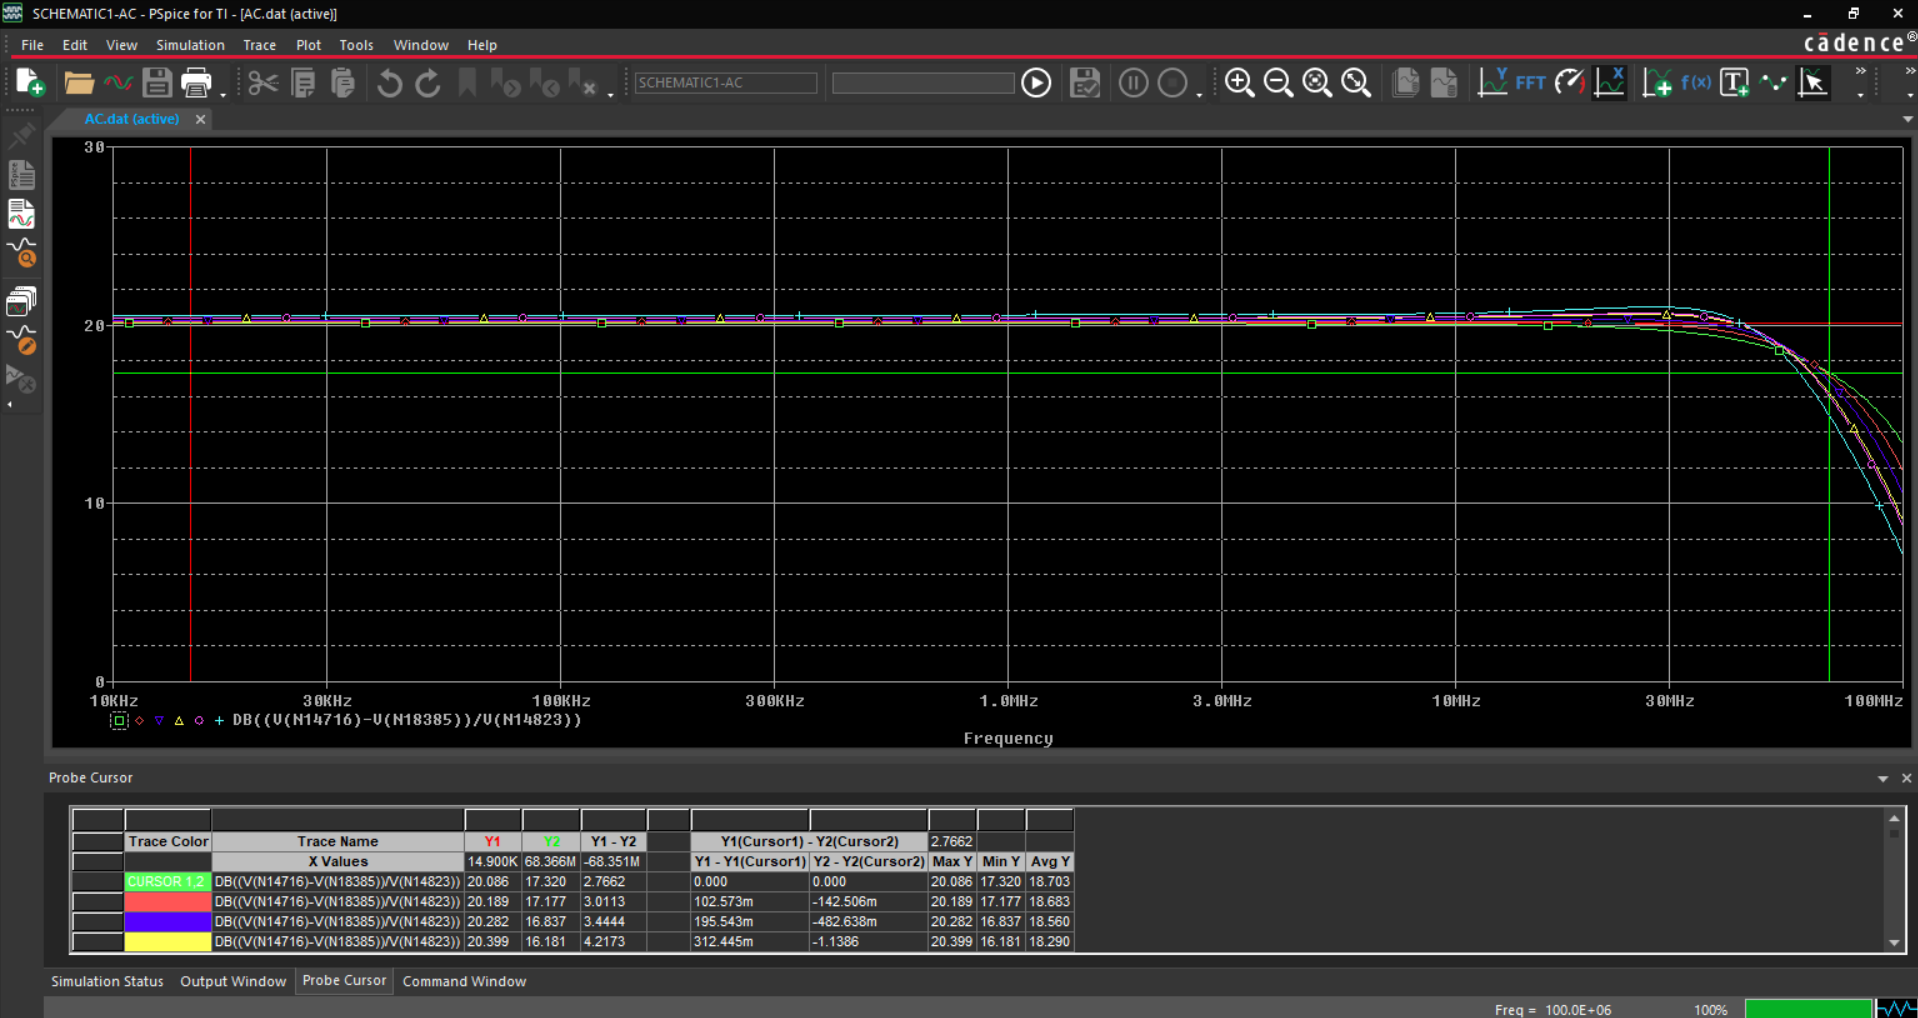Open the Probe Cursor panel dropdown arrow
The width and height of the screenshot is (1918, 1018).
point(1883,778)
